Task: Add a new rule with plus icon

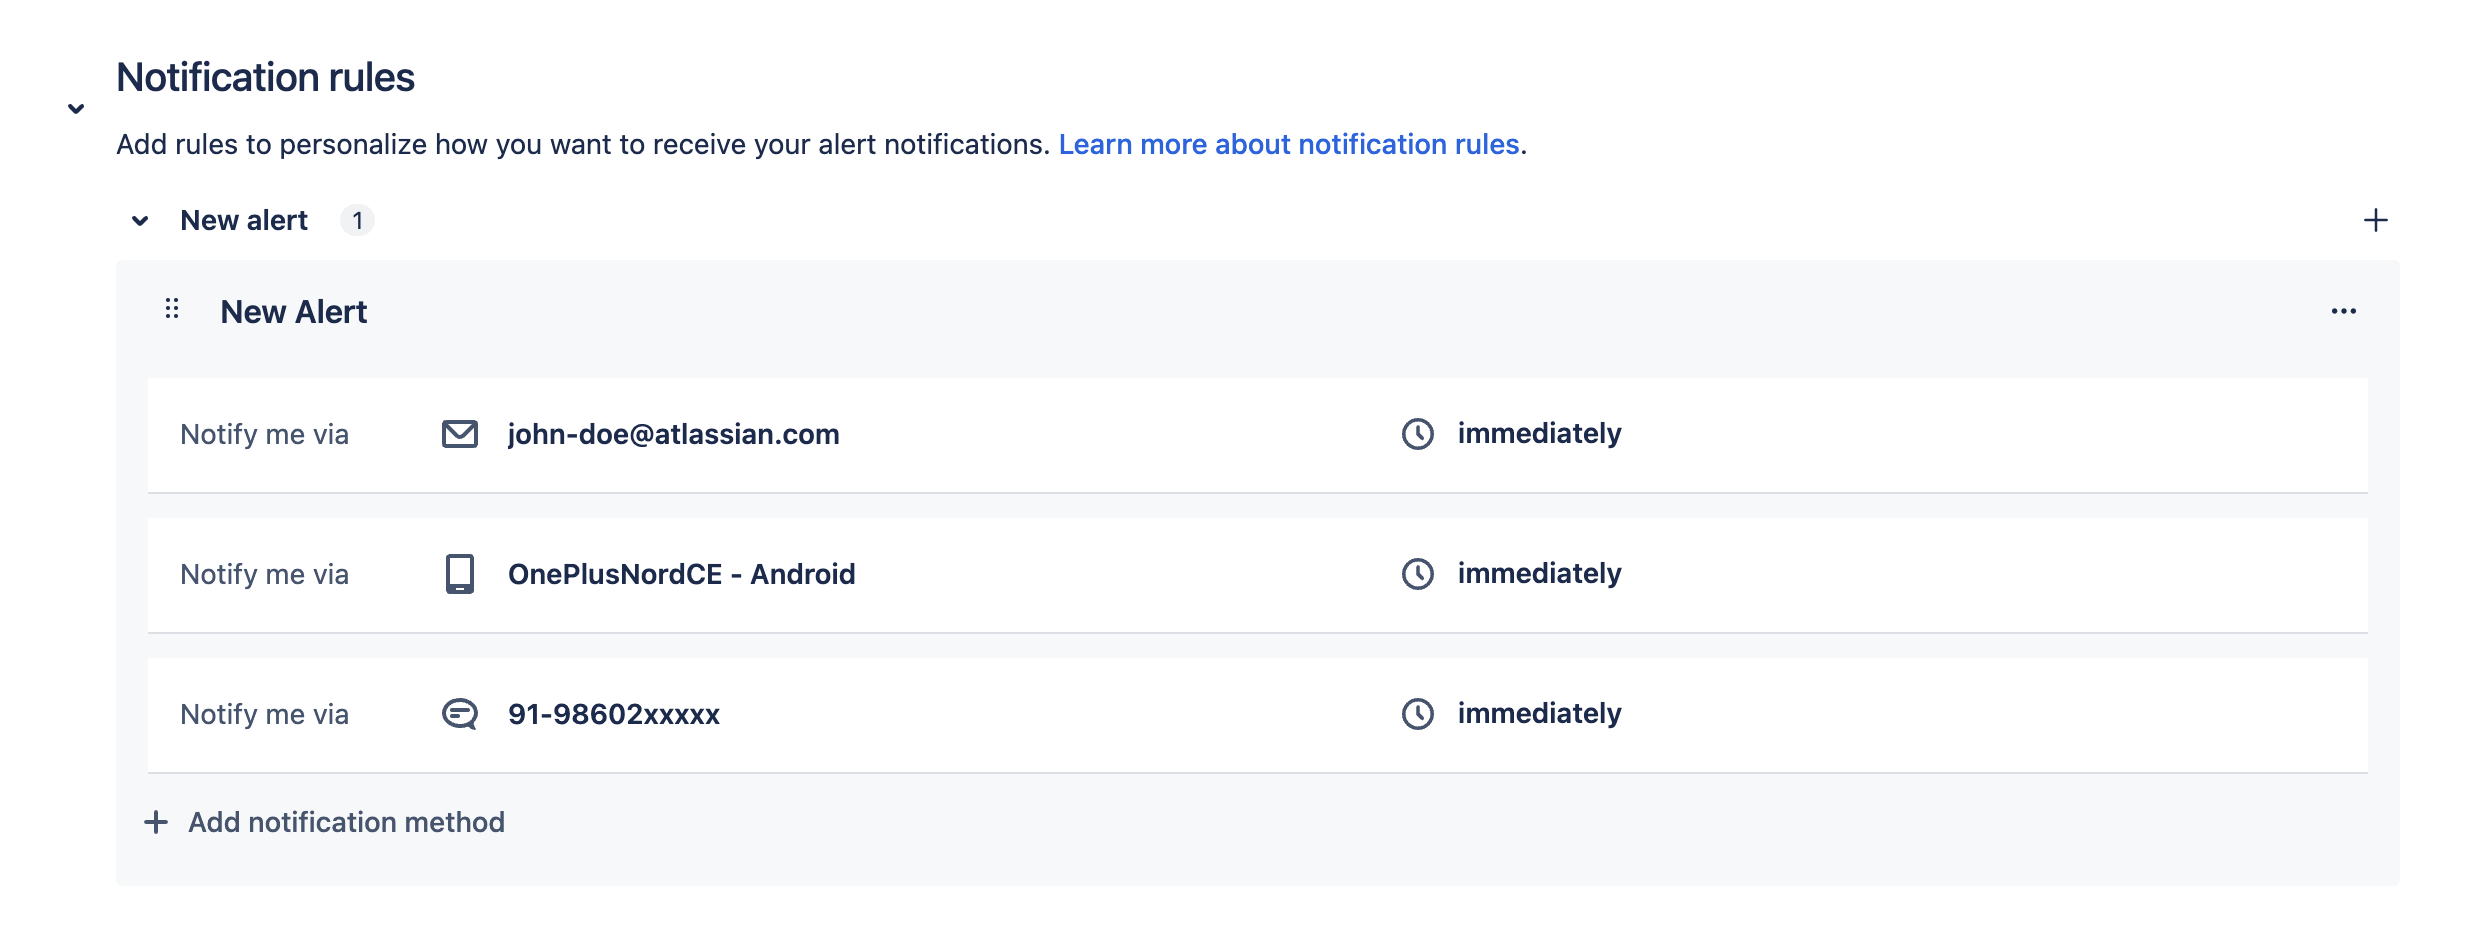Action: pos(2376,220)
